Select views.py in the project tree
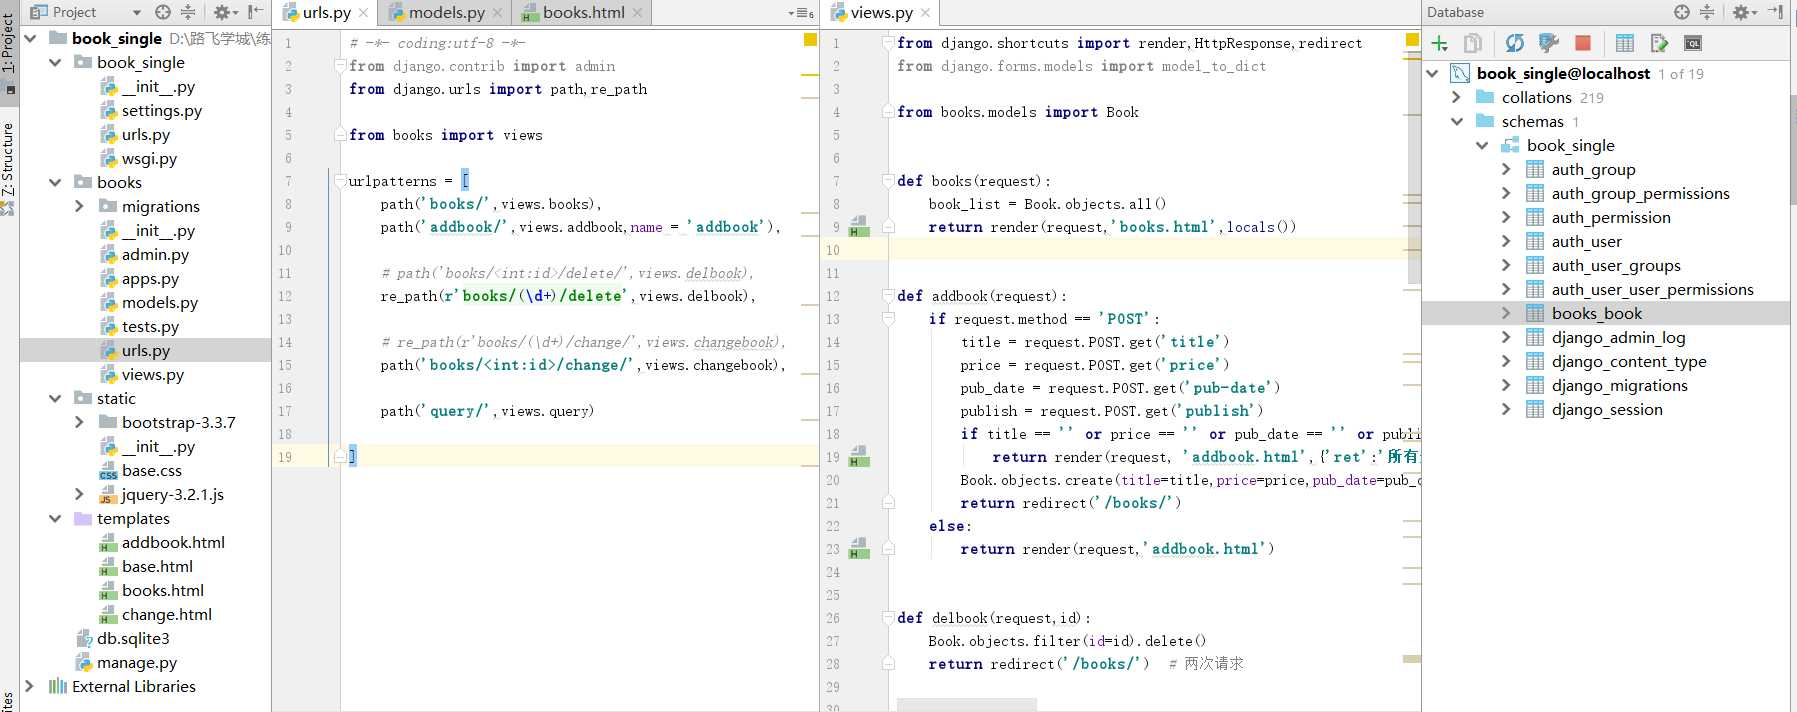Image resolution: width=1797 pixels, height=712 pixels. click(152, 374)
